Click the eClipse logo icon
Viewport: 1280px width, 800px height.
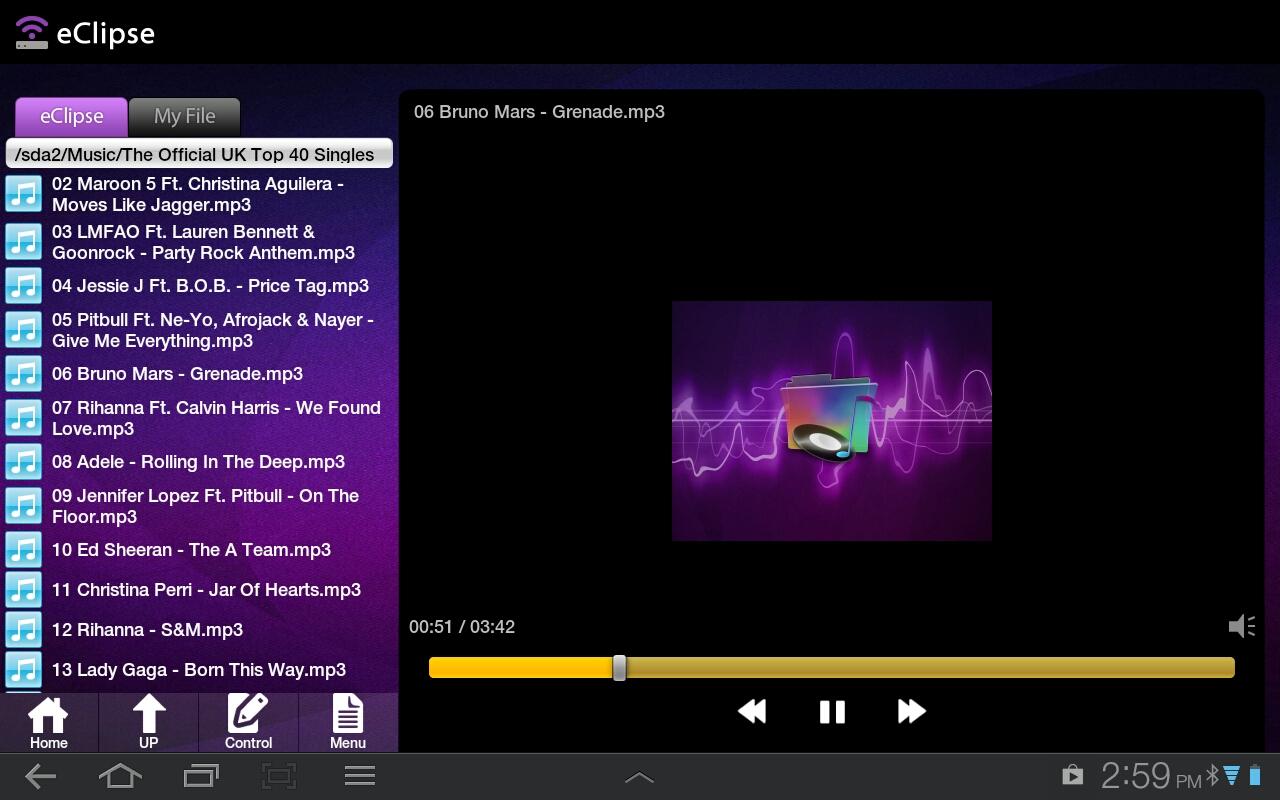tap(31, 33)
